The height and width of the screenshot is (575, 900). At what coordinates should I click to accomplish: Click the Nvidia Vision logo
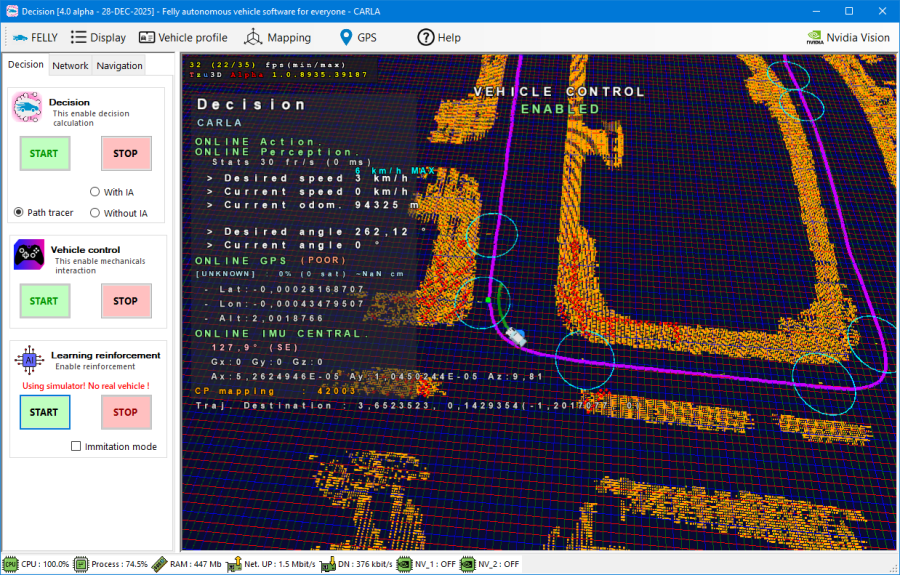(x=815, y=37)
